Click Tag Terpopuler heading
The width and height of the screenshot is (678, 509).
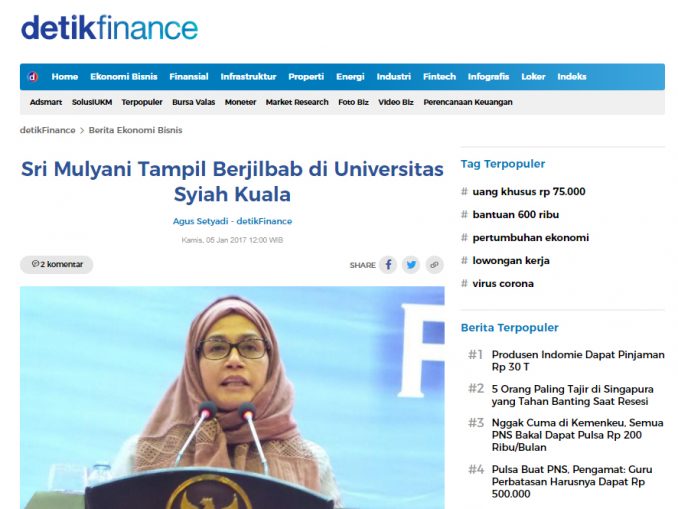pyautogui.click(x=503, y=164)
